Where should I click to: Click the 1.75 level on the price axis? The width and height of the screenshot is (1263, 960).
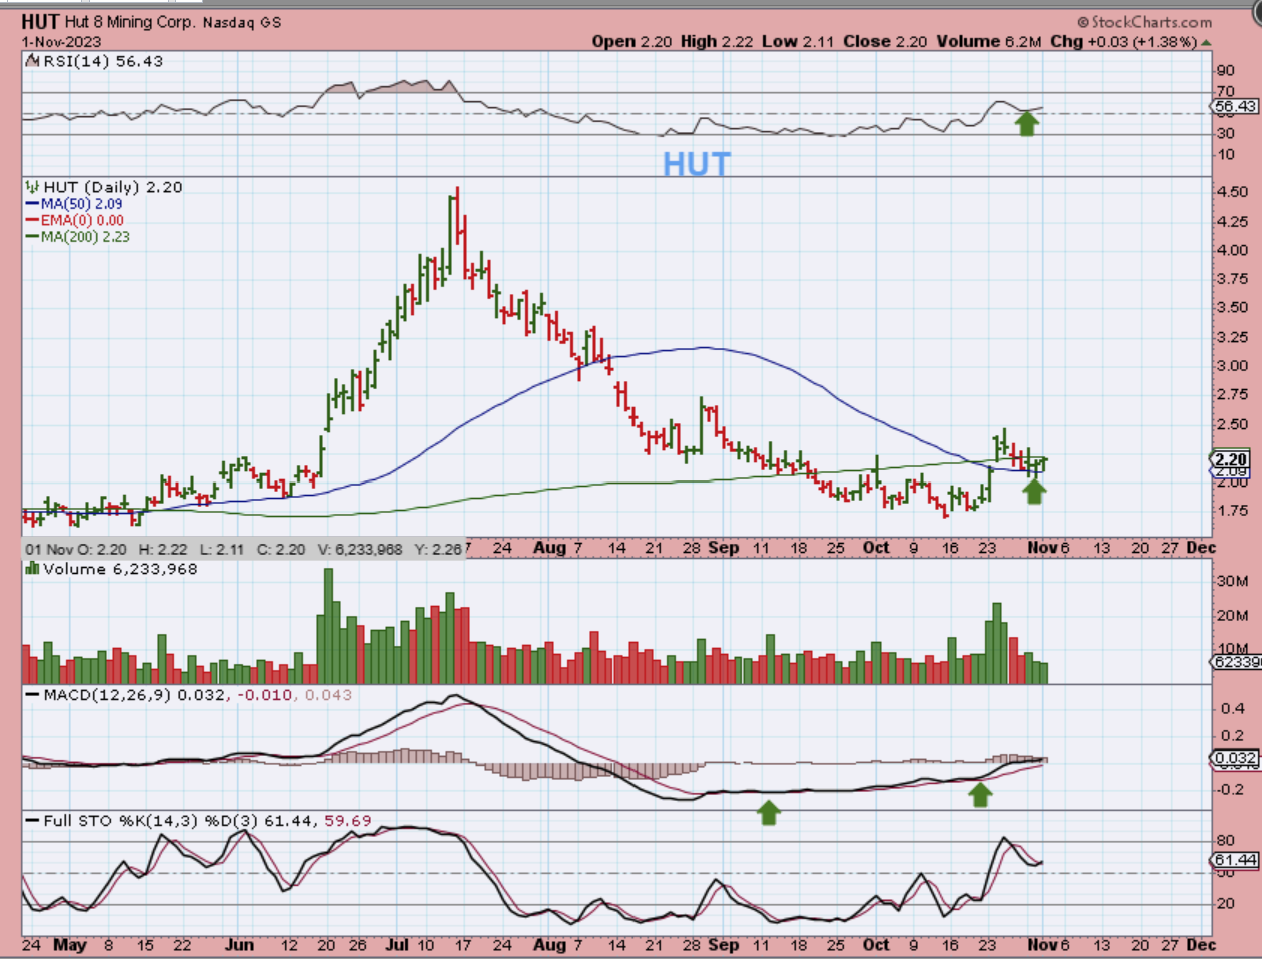coord(1232,510)
